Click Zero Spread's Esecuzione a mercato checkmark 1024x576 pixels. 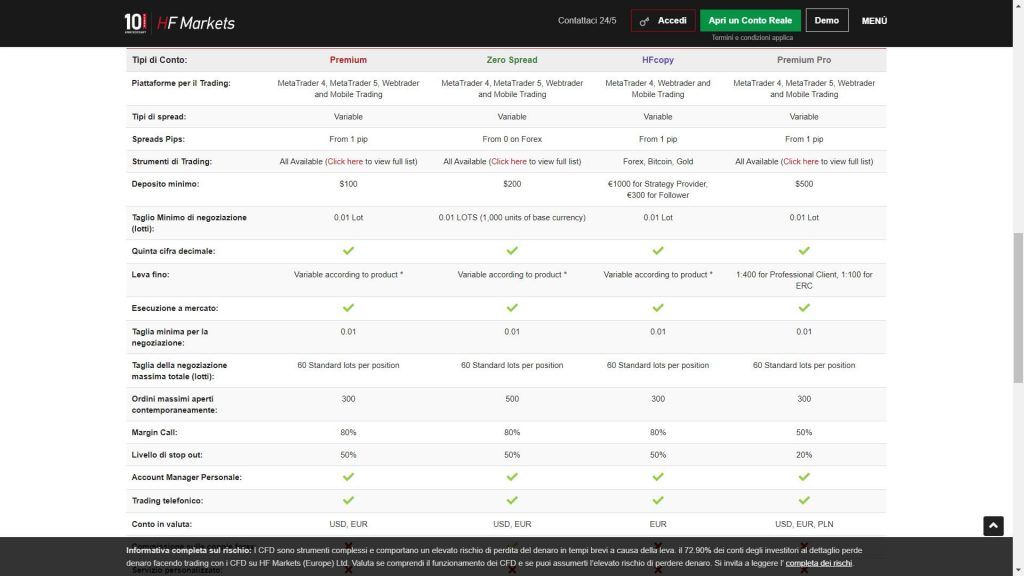pos(512,308)
